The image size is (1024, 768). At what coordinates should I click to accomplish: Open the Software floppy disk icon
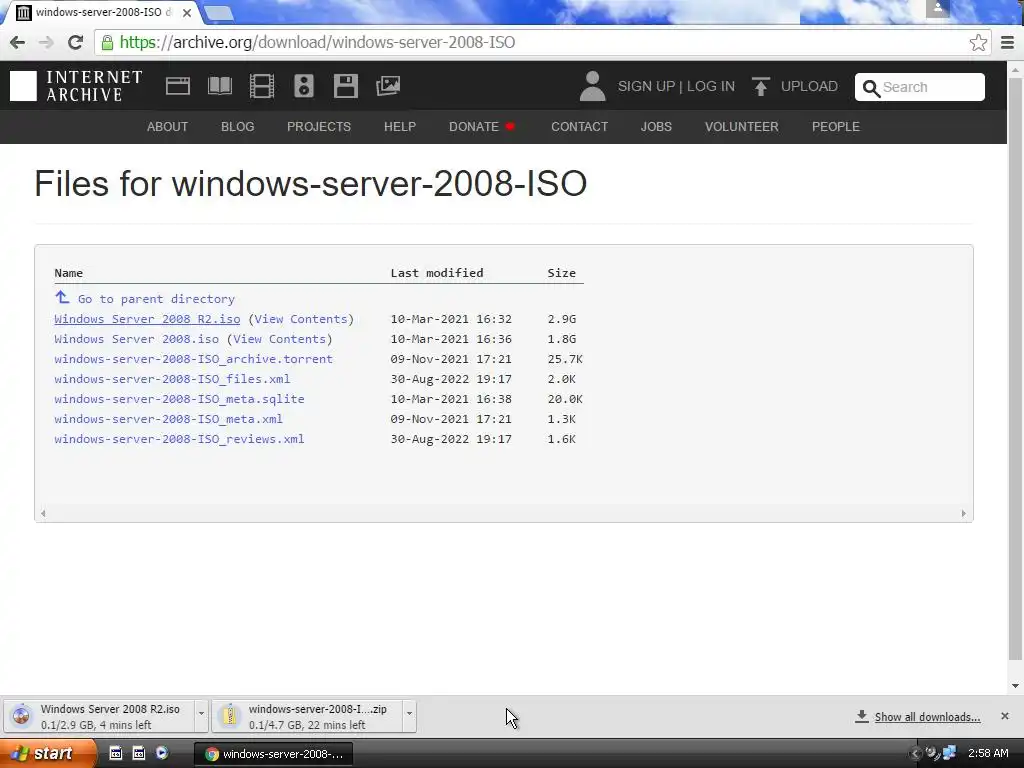[345, 86]
